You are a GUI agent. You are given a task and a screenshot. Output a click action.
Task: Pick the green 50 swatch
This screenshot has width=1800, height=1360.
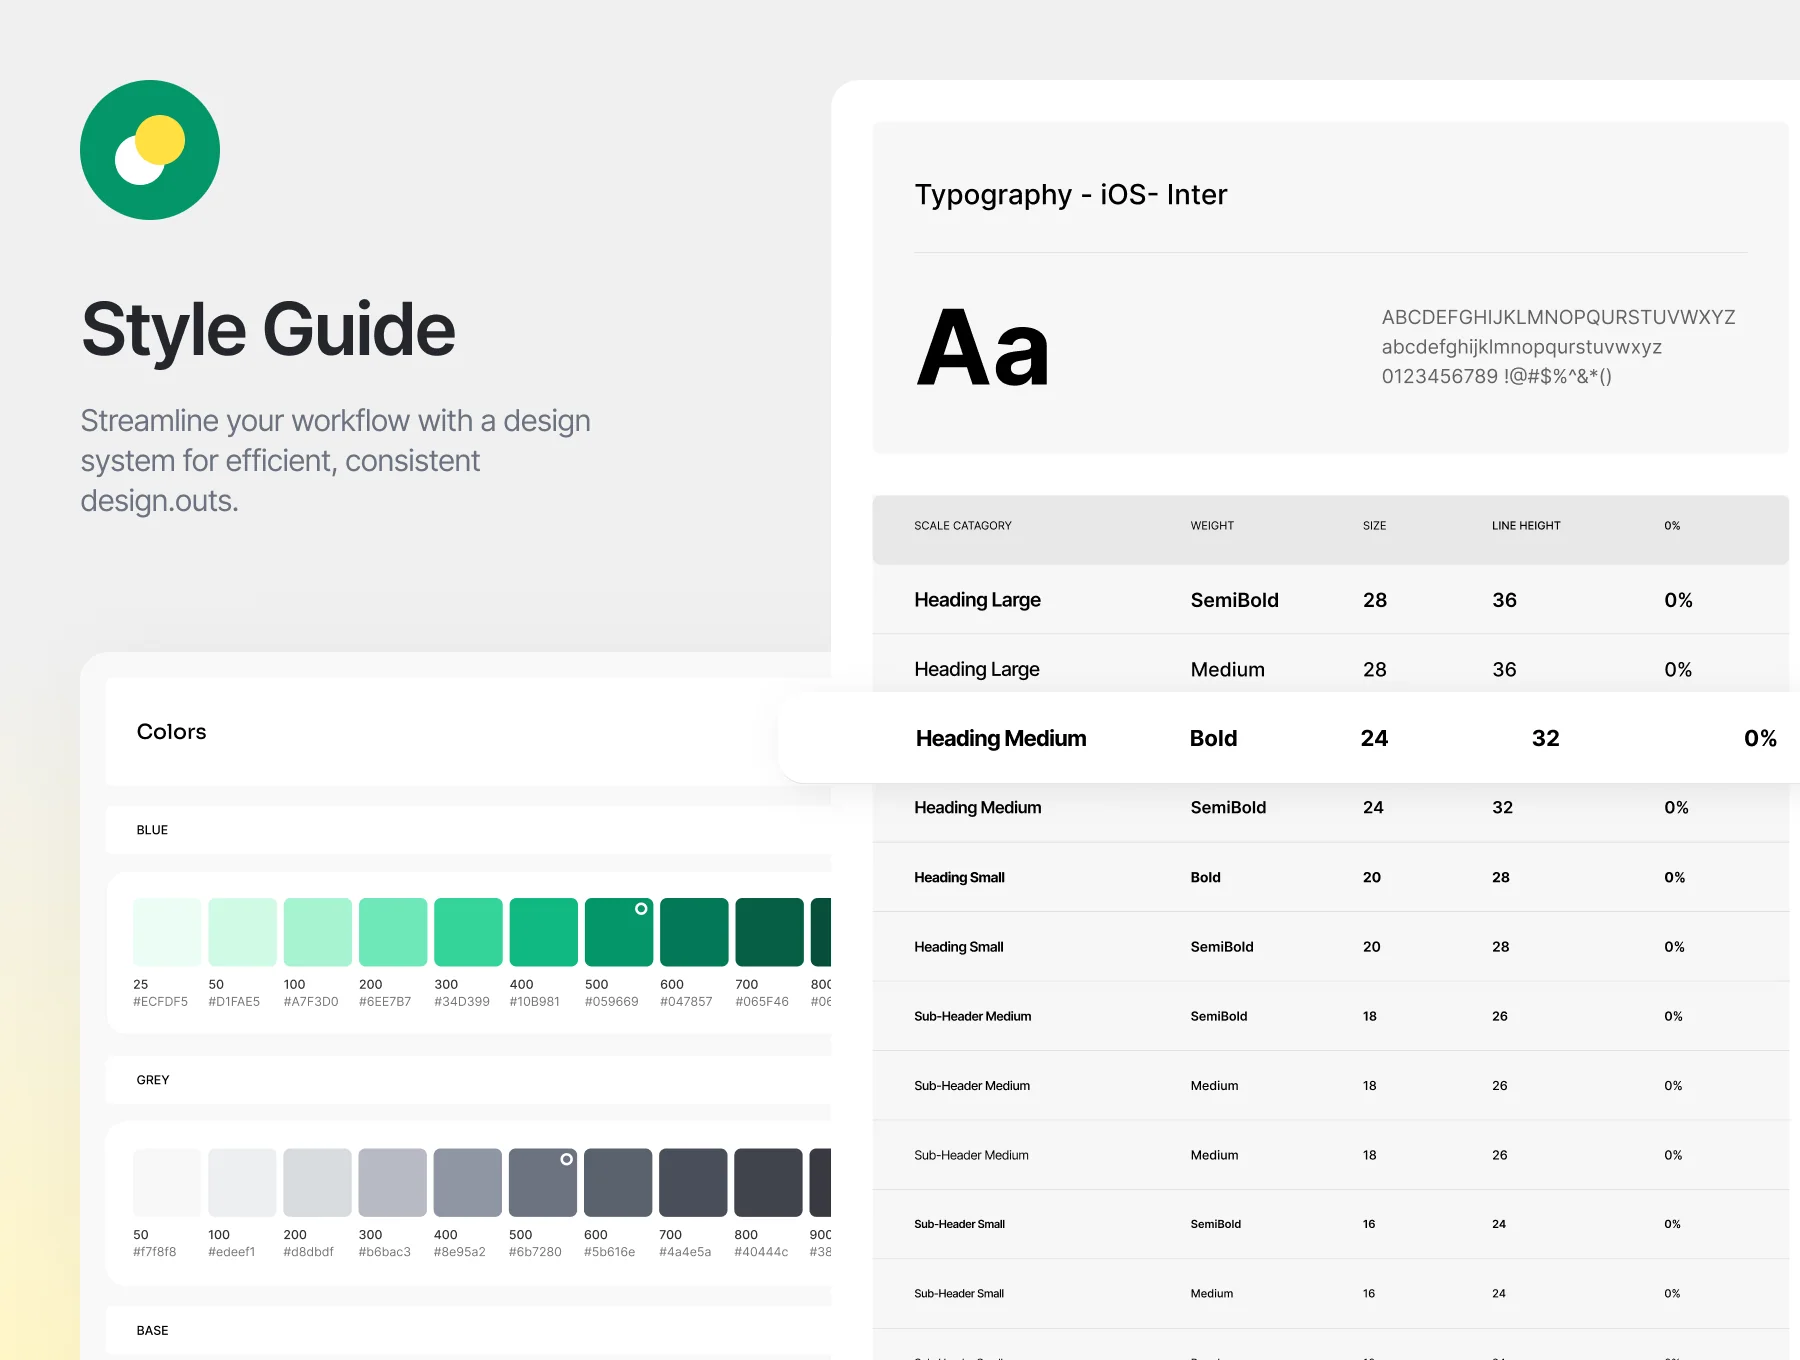pos(242,932)
